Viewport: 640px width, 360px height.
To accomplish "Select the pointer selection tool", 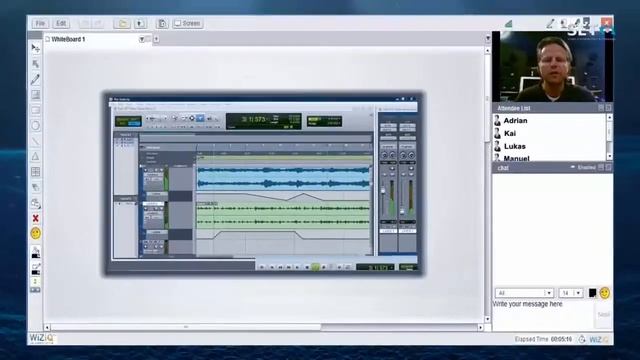I will pos(36,49).
